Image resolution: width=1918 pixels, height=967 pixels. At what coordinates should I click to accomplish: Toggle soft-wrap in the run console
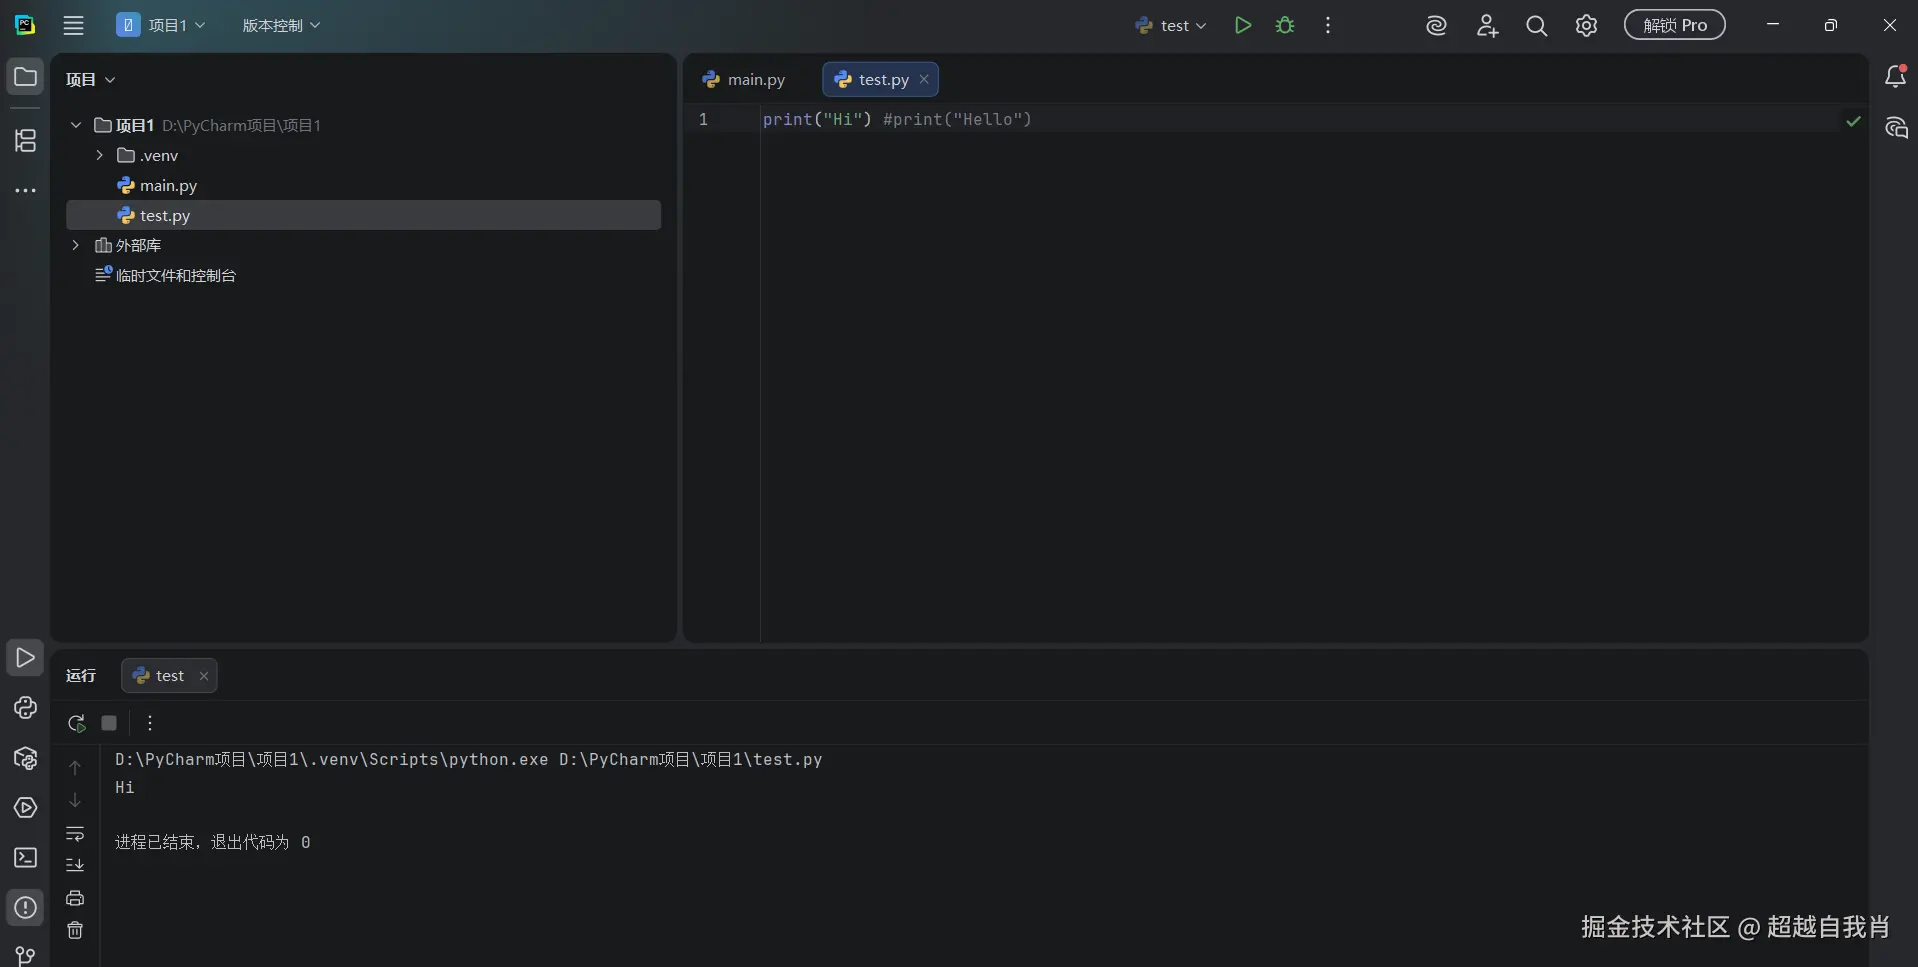(75, 834)
